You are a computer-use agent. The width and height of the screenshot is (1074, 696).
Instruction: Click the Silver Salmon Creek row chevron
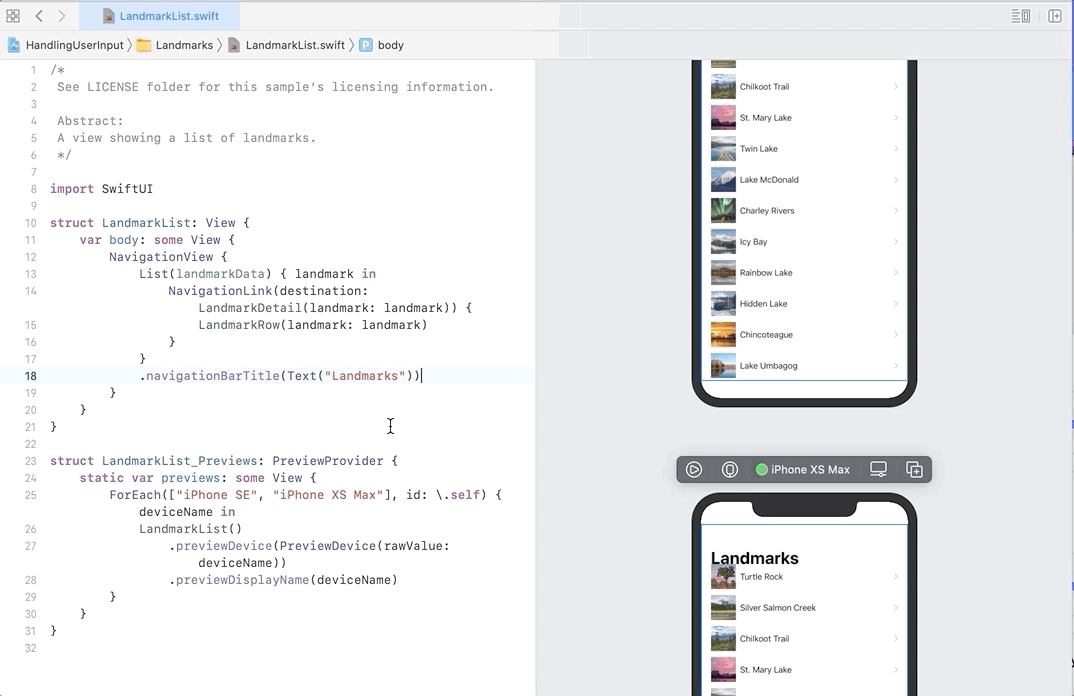(x=896, y=608)
